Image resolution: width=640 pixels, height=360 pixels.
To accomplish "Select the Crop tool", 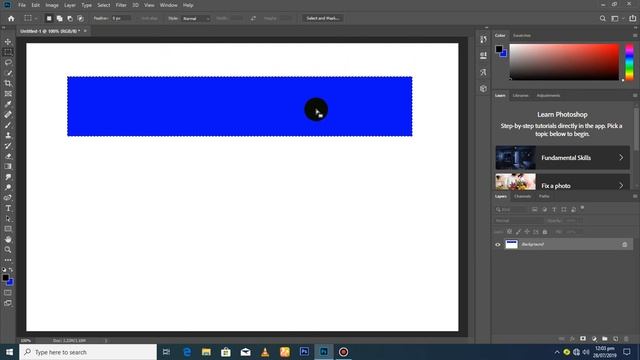I will pyautogui.click(x=8, y=83).
